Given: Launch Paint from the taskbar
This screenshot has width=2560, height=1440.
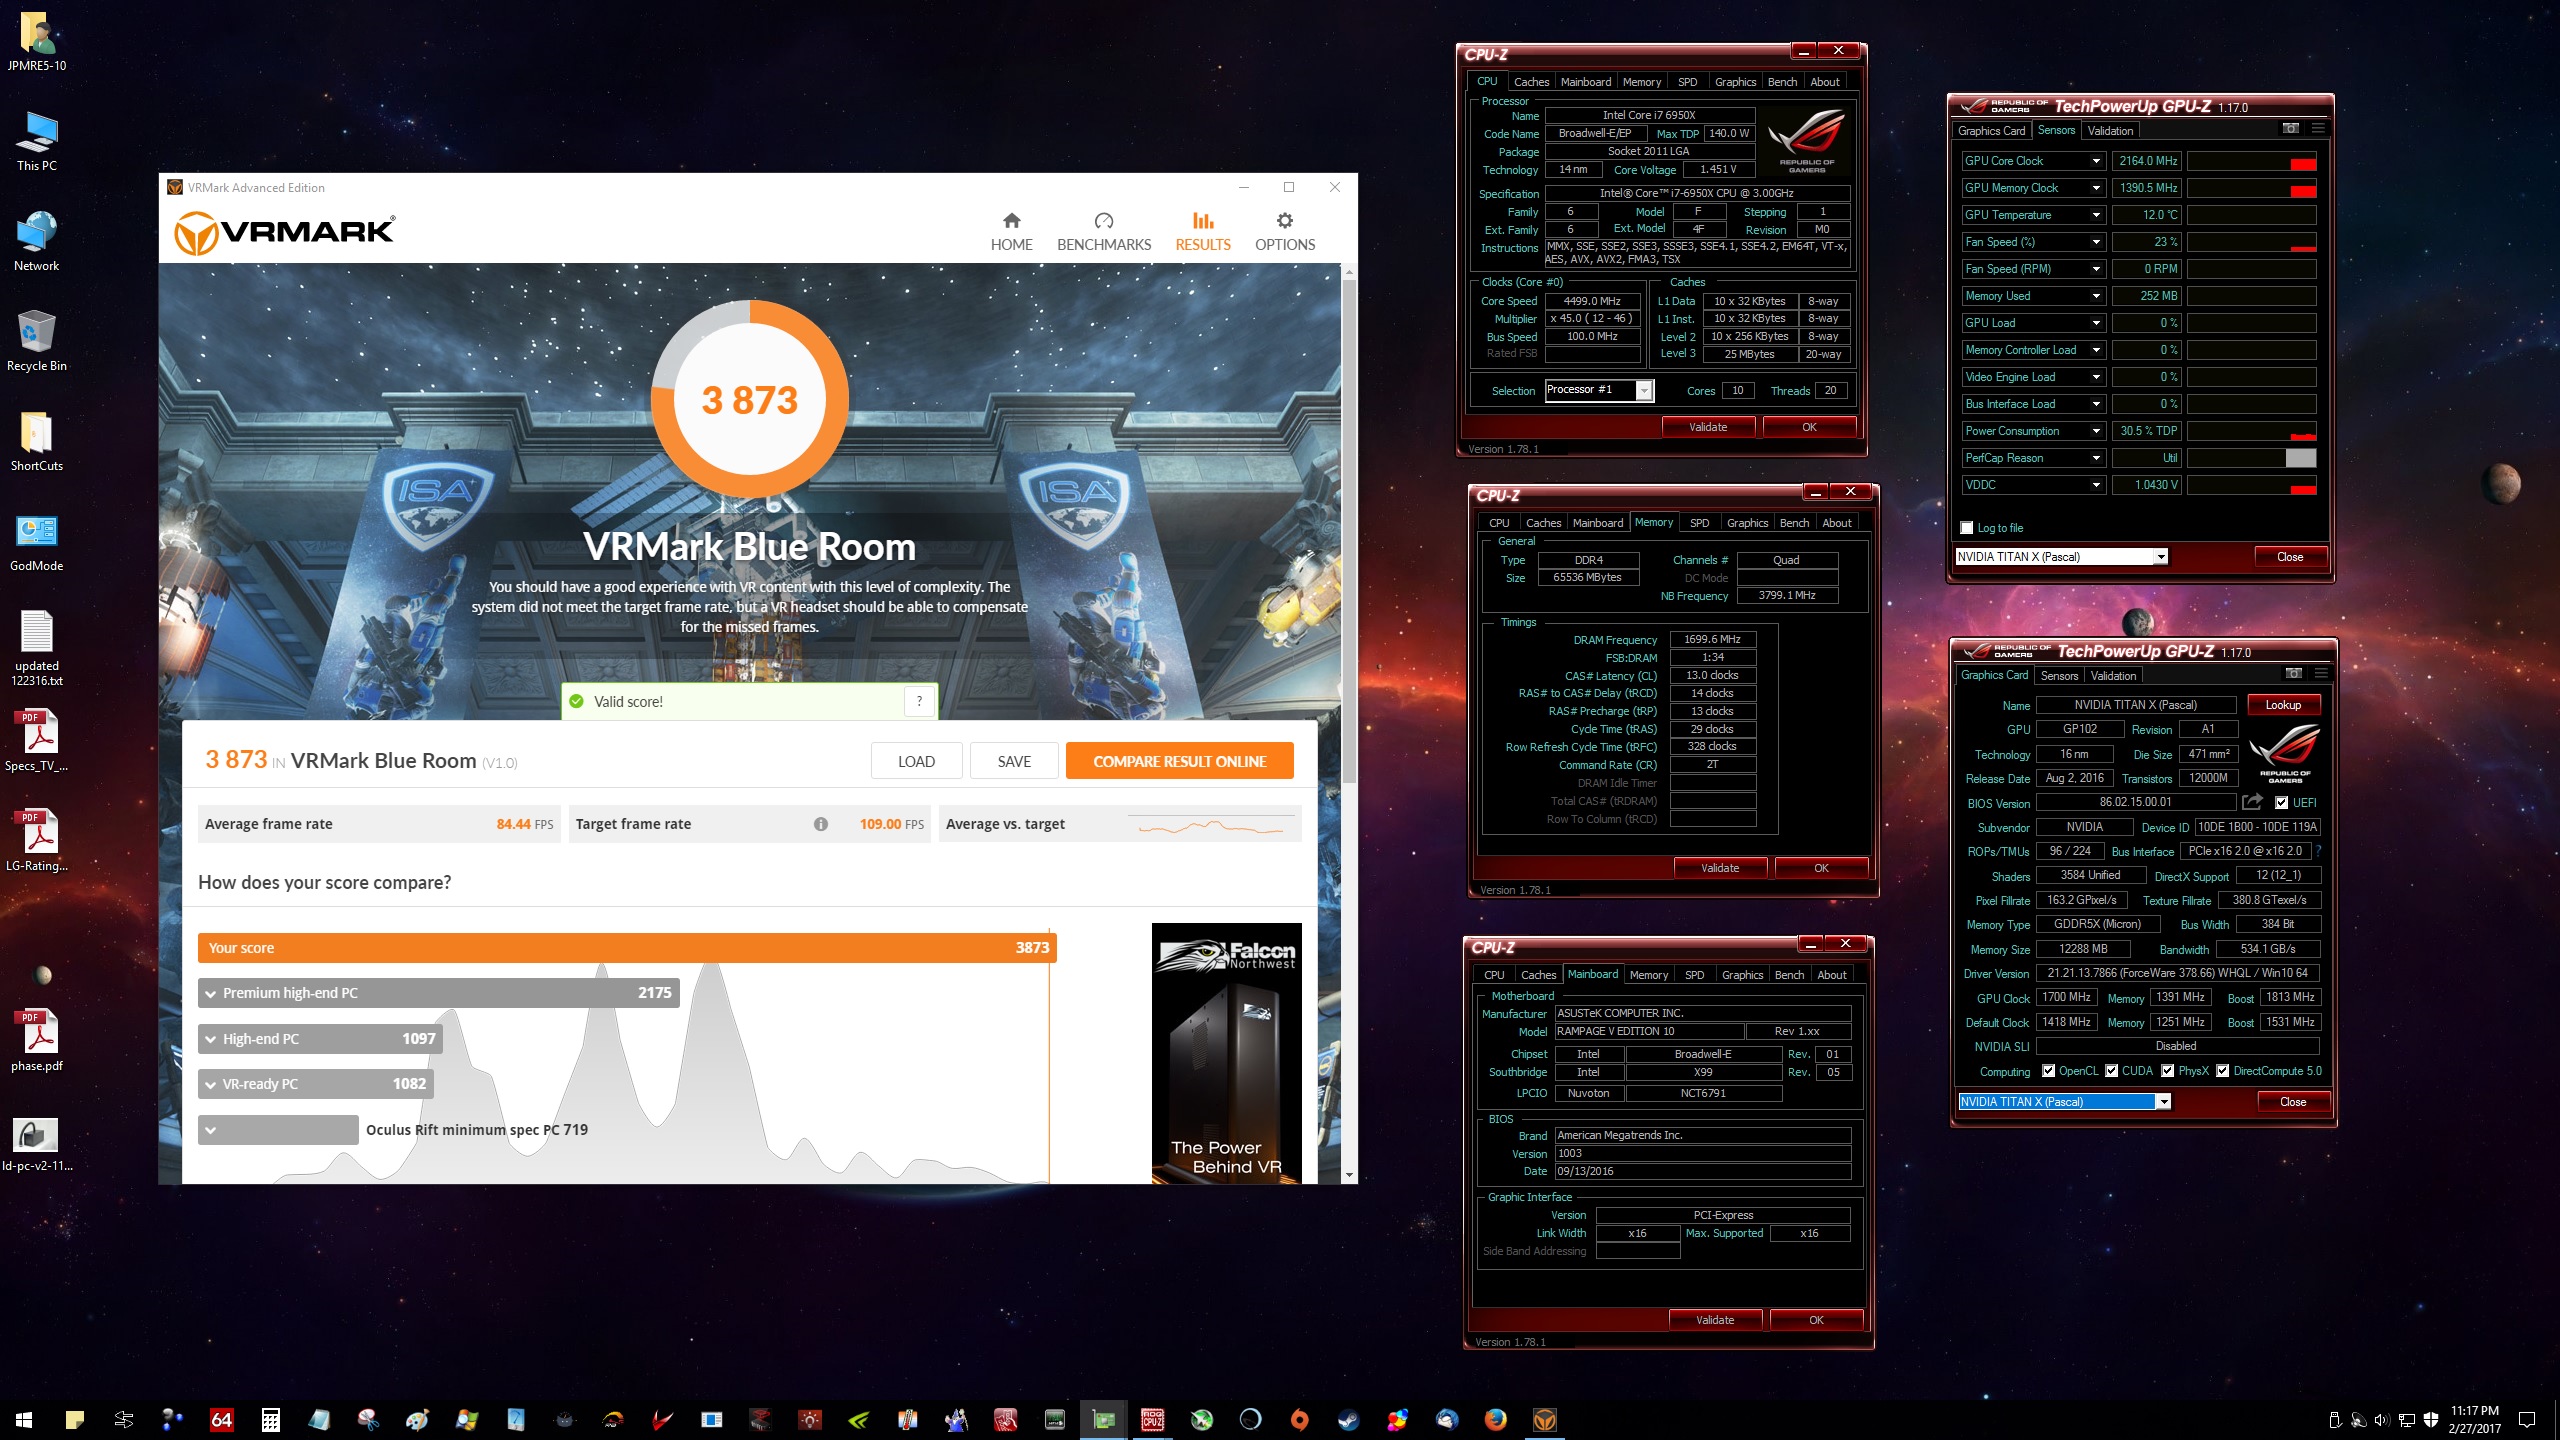Looking at the screenshot, I should [417, 1419].
